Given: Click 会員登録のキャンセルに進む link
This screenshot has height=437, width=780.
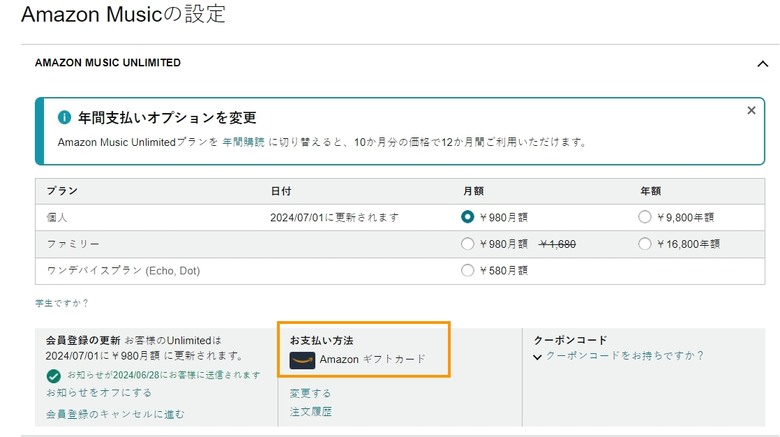Looking at the screenshot, I should click(115, 414).
